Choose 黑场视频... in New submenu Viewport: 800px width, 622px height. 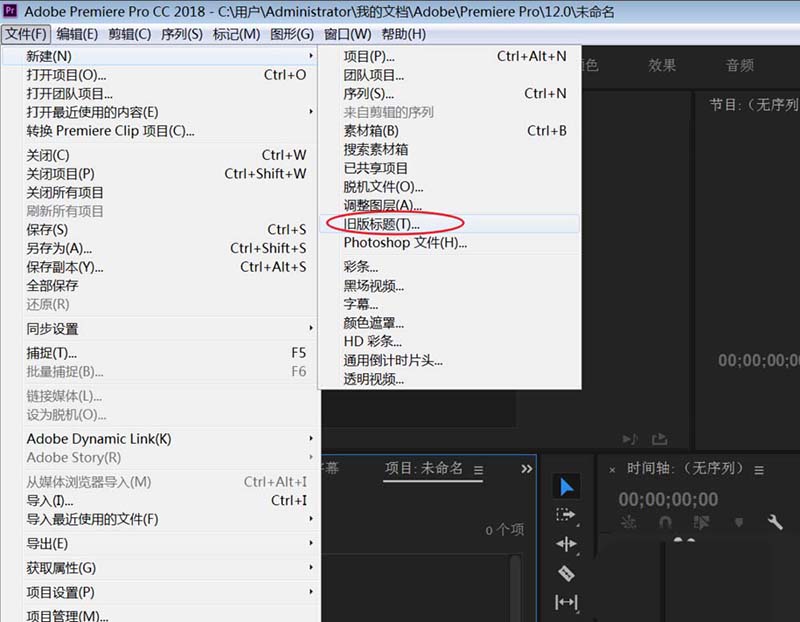click(x=449, y=286)
